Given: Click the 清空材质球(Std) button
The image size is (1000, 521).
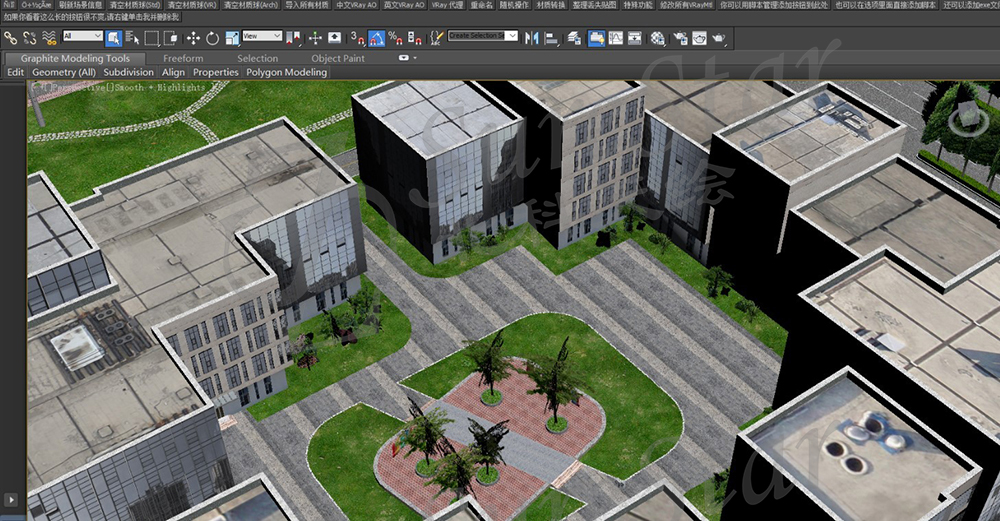Looking at the screenshot, I should (135, 4).
